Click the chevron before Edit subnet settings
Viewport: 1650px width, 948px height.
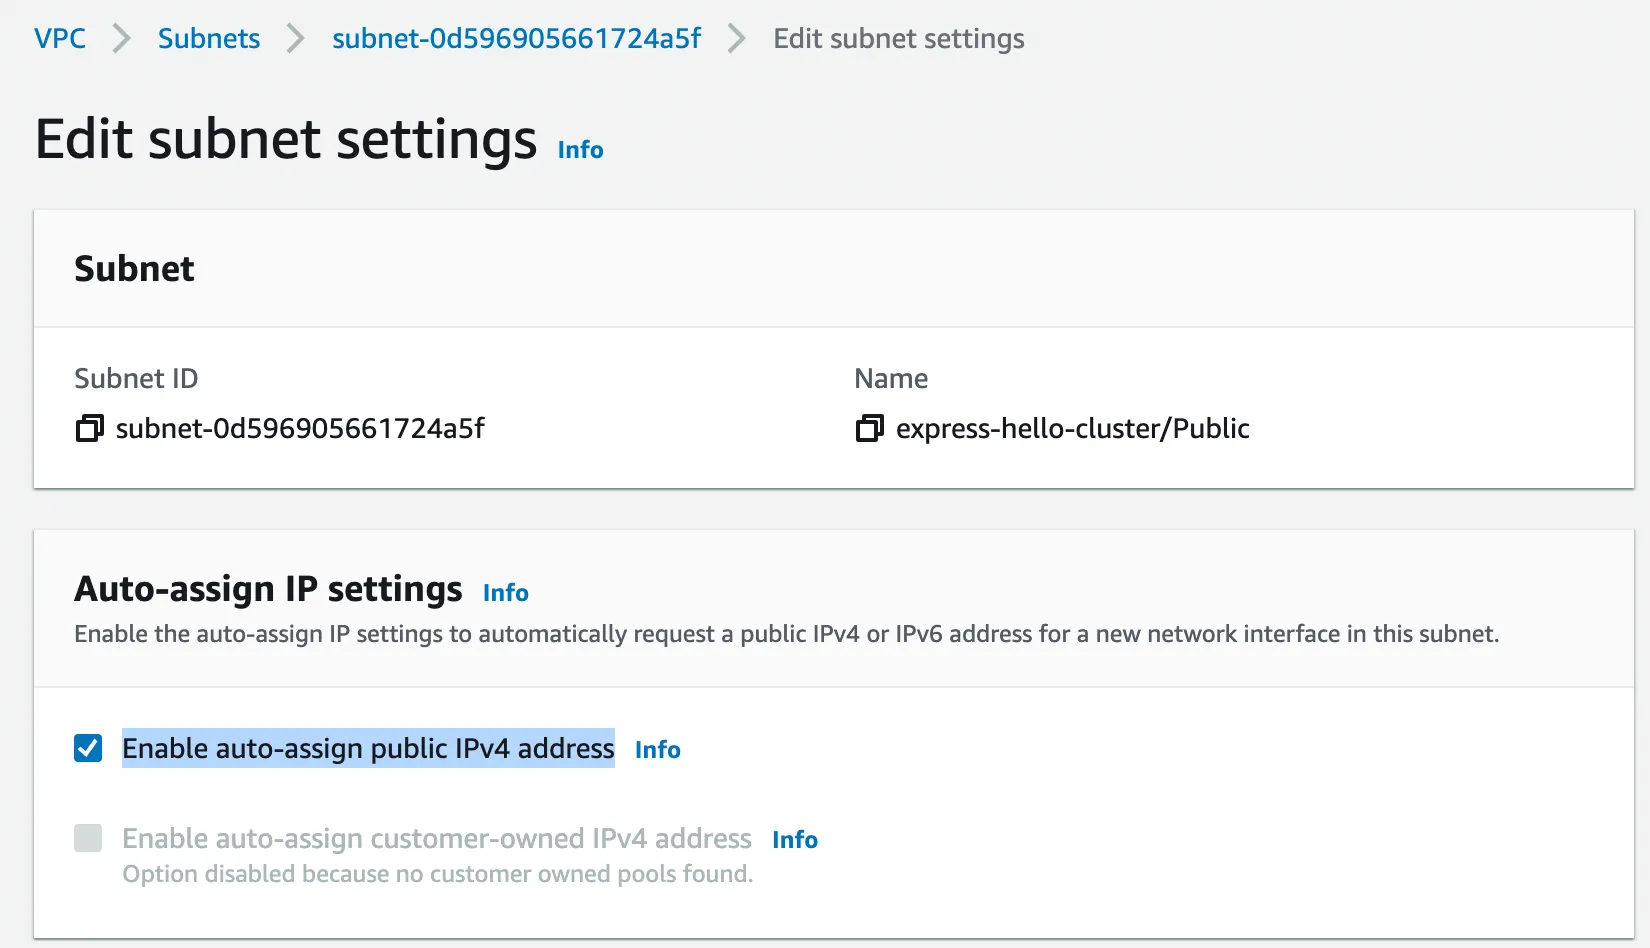pyautogui.click(x=737, y=39)
